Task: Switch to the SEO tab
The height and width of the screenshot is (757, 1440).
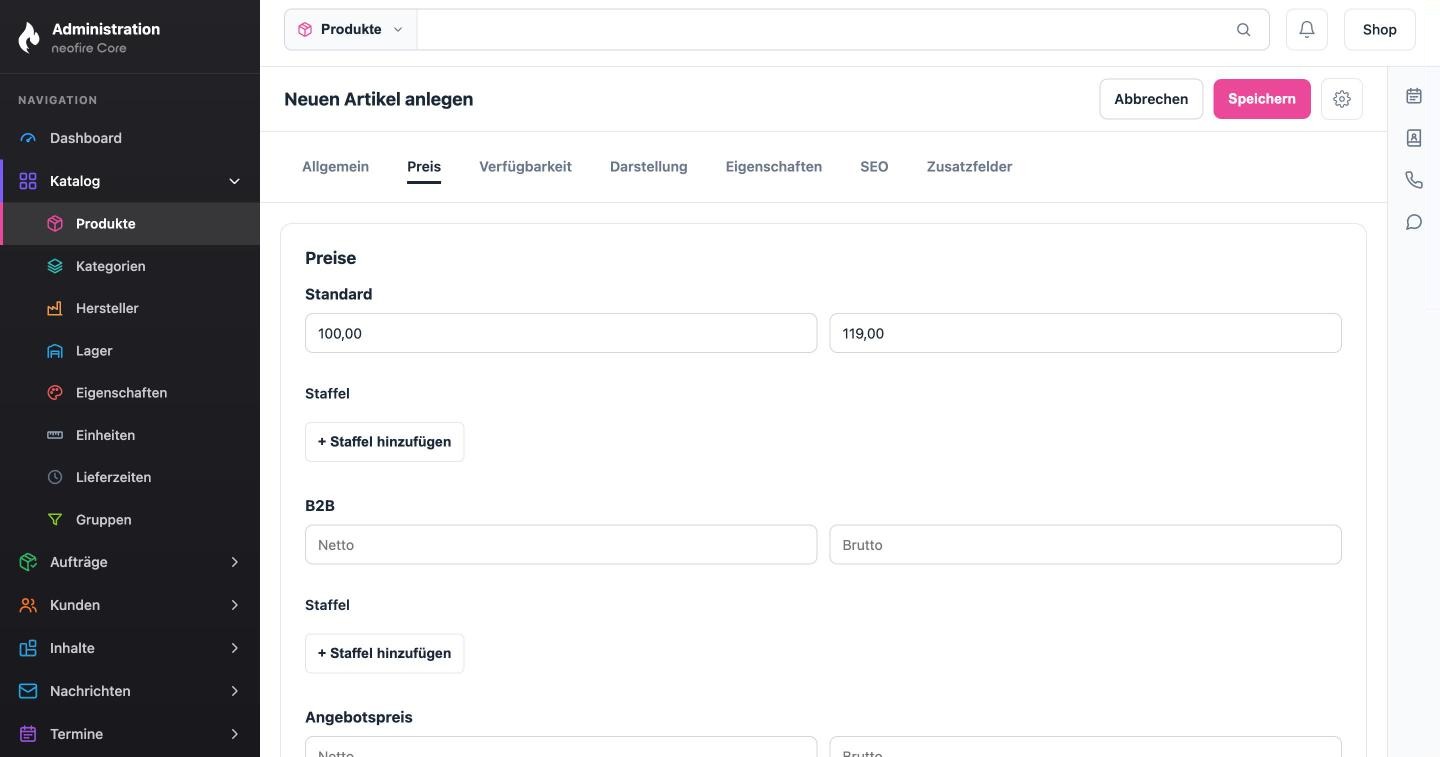Action: click(x=874, y=167)
